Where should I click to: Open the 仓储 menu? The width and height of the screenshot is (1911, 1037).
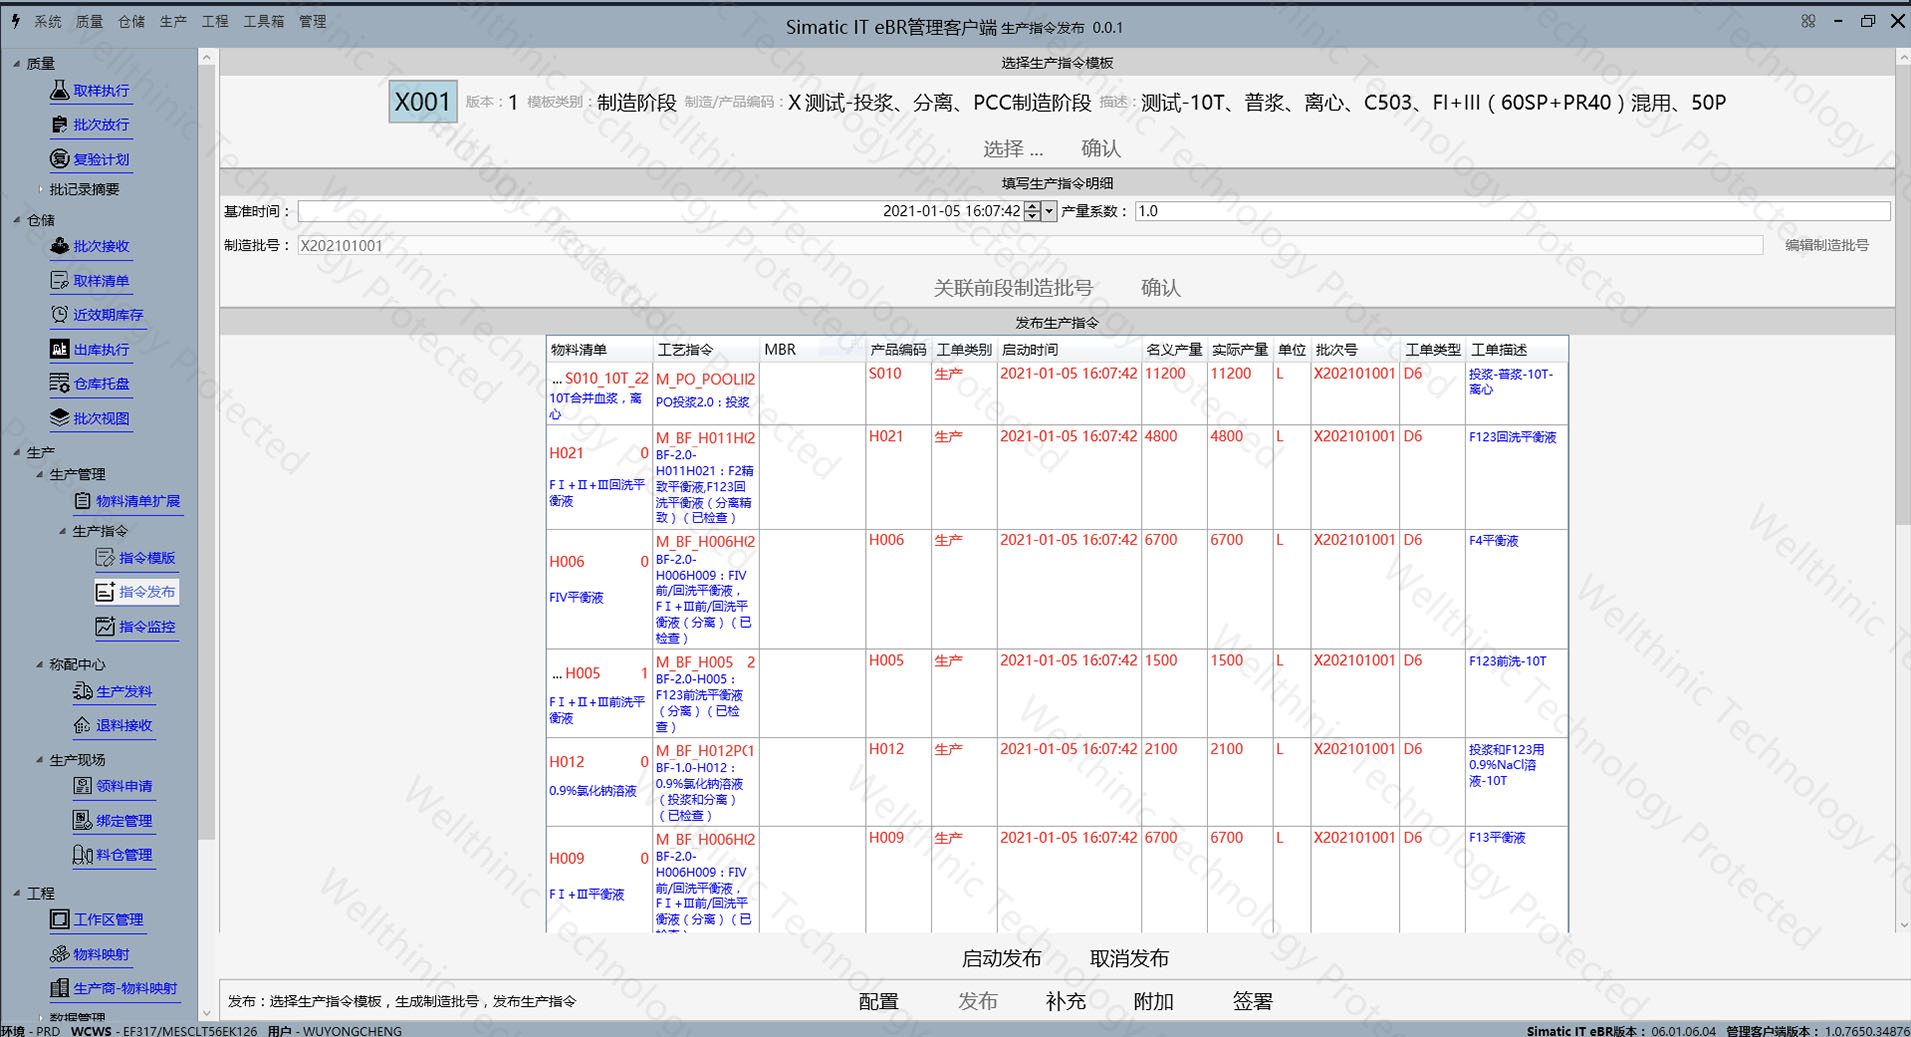[x=131, y=21]
